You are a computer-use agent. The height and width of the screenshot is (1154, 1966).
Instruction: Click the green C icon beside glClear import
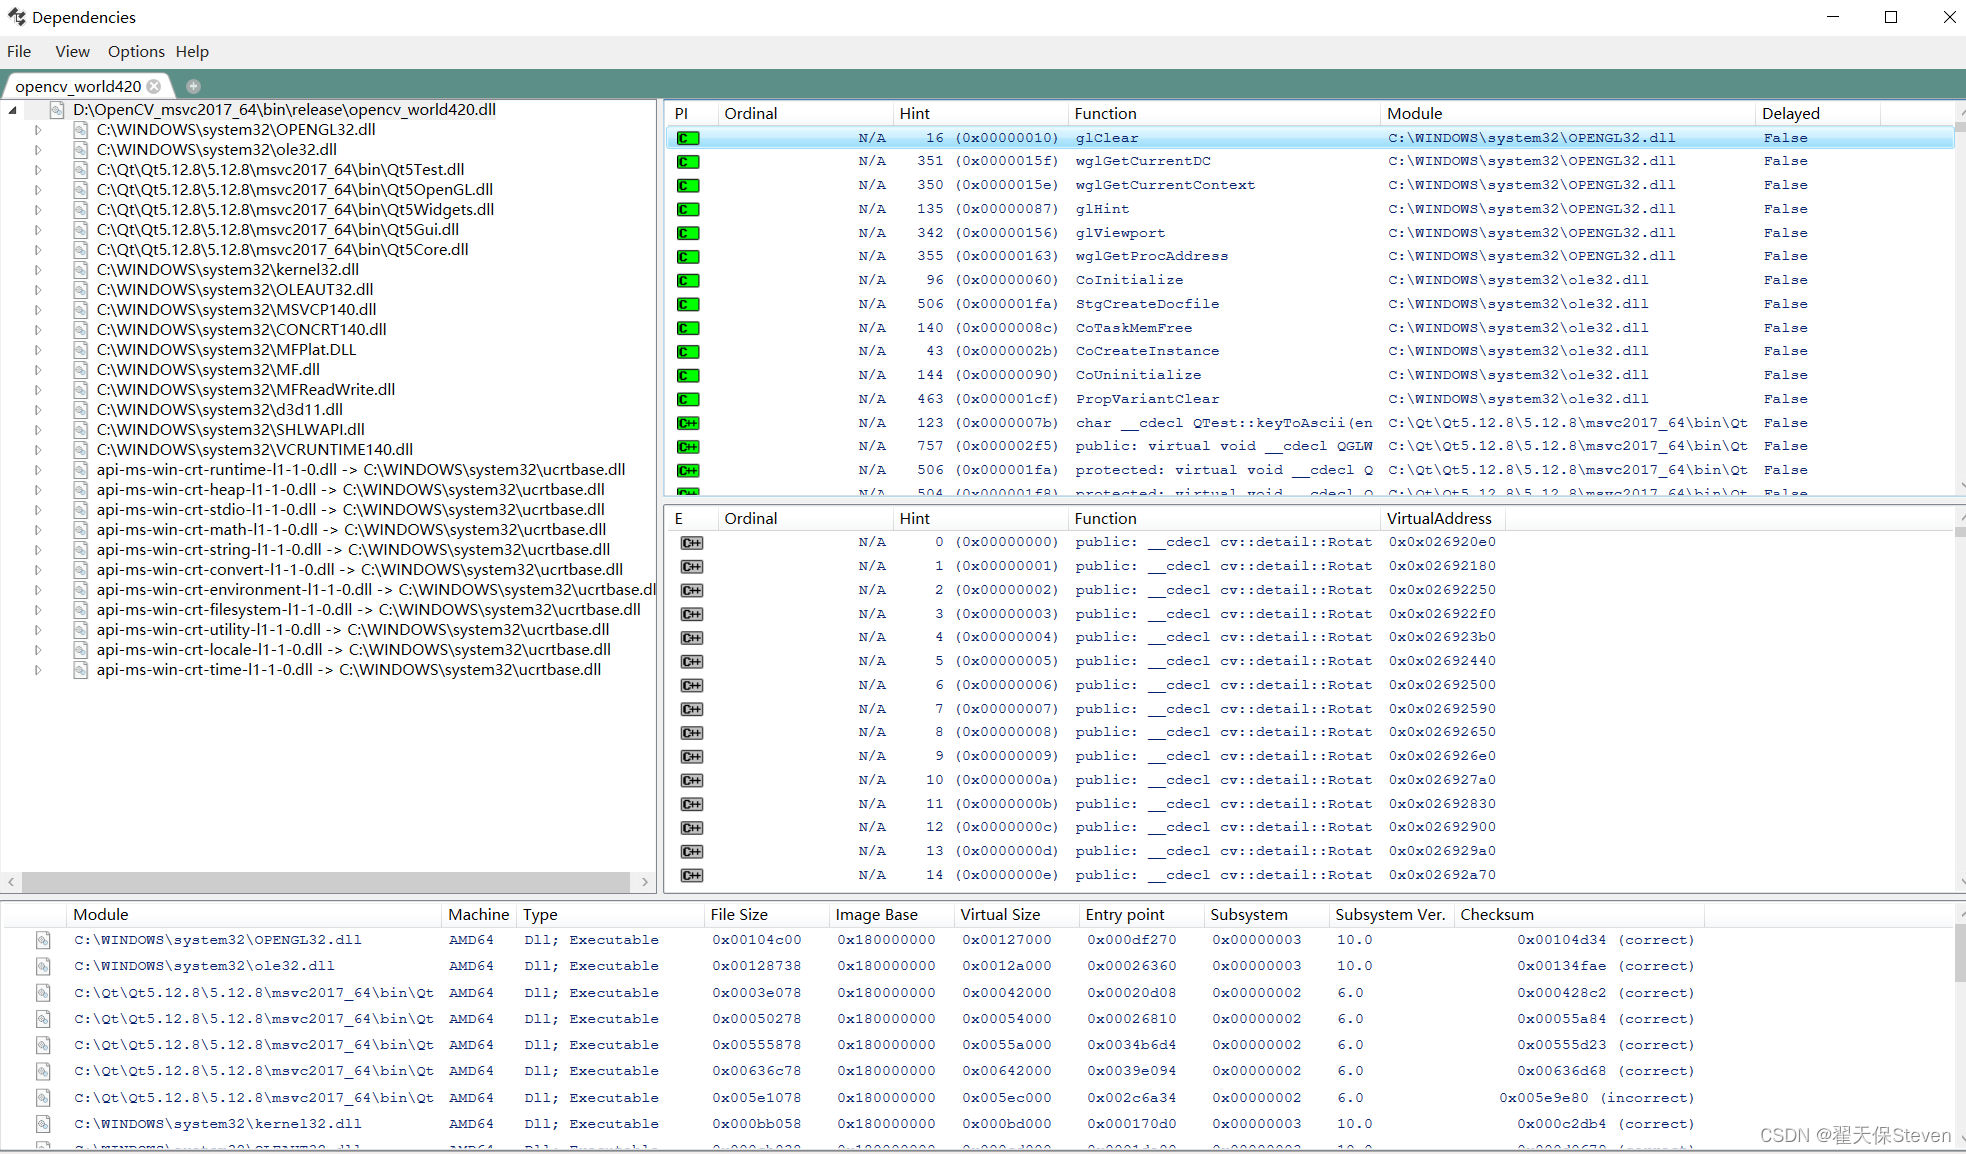(688, 137)
